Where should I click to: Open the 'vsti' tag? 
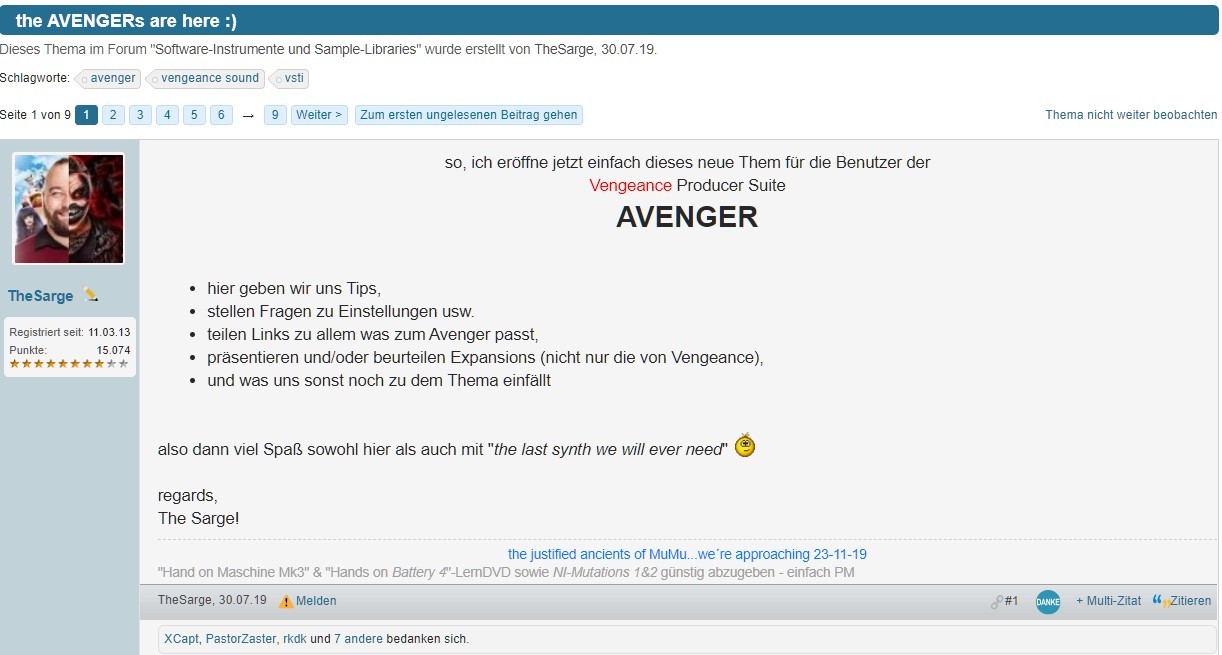293,78
